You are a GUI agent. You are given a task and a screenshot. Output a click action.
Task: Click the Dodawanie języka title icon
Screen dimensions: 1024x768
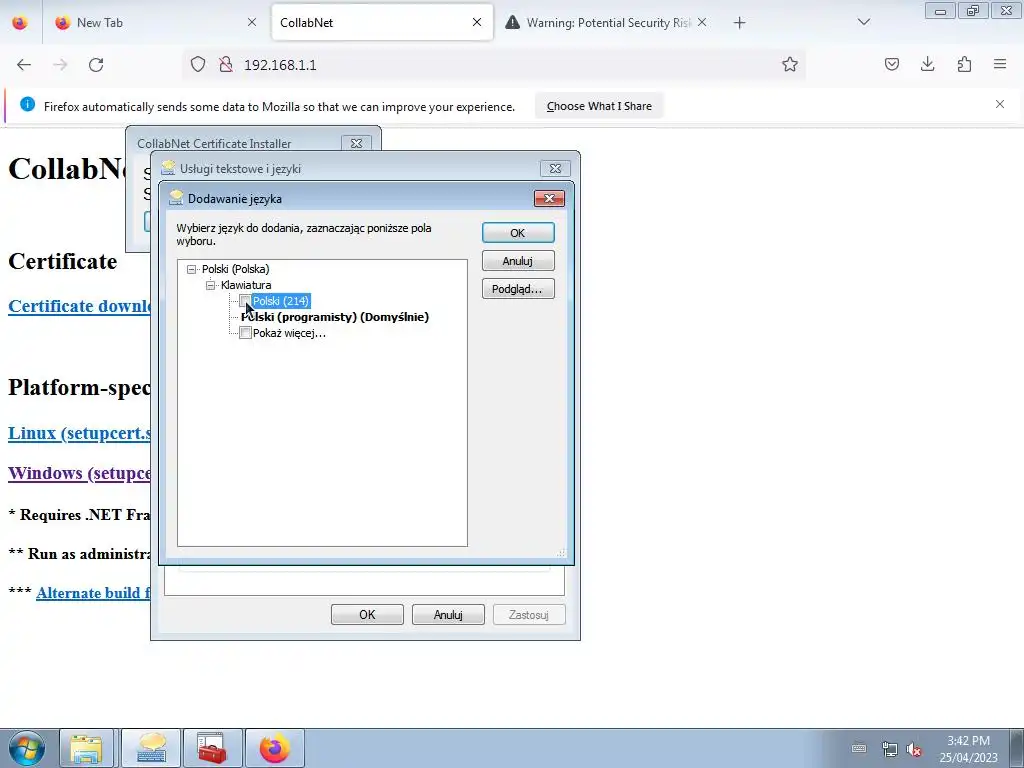point(176,198)
